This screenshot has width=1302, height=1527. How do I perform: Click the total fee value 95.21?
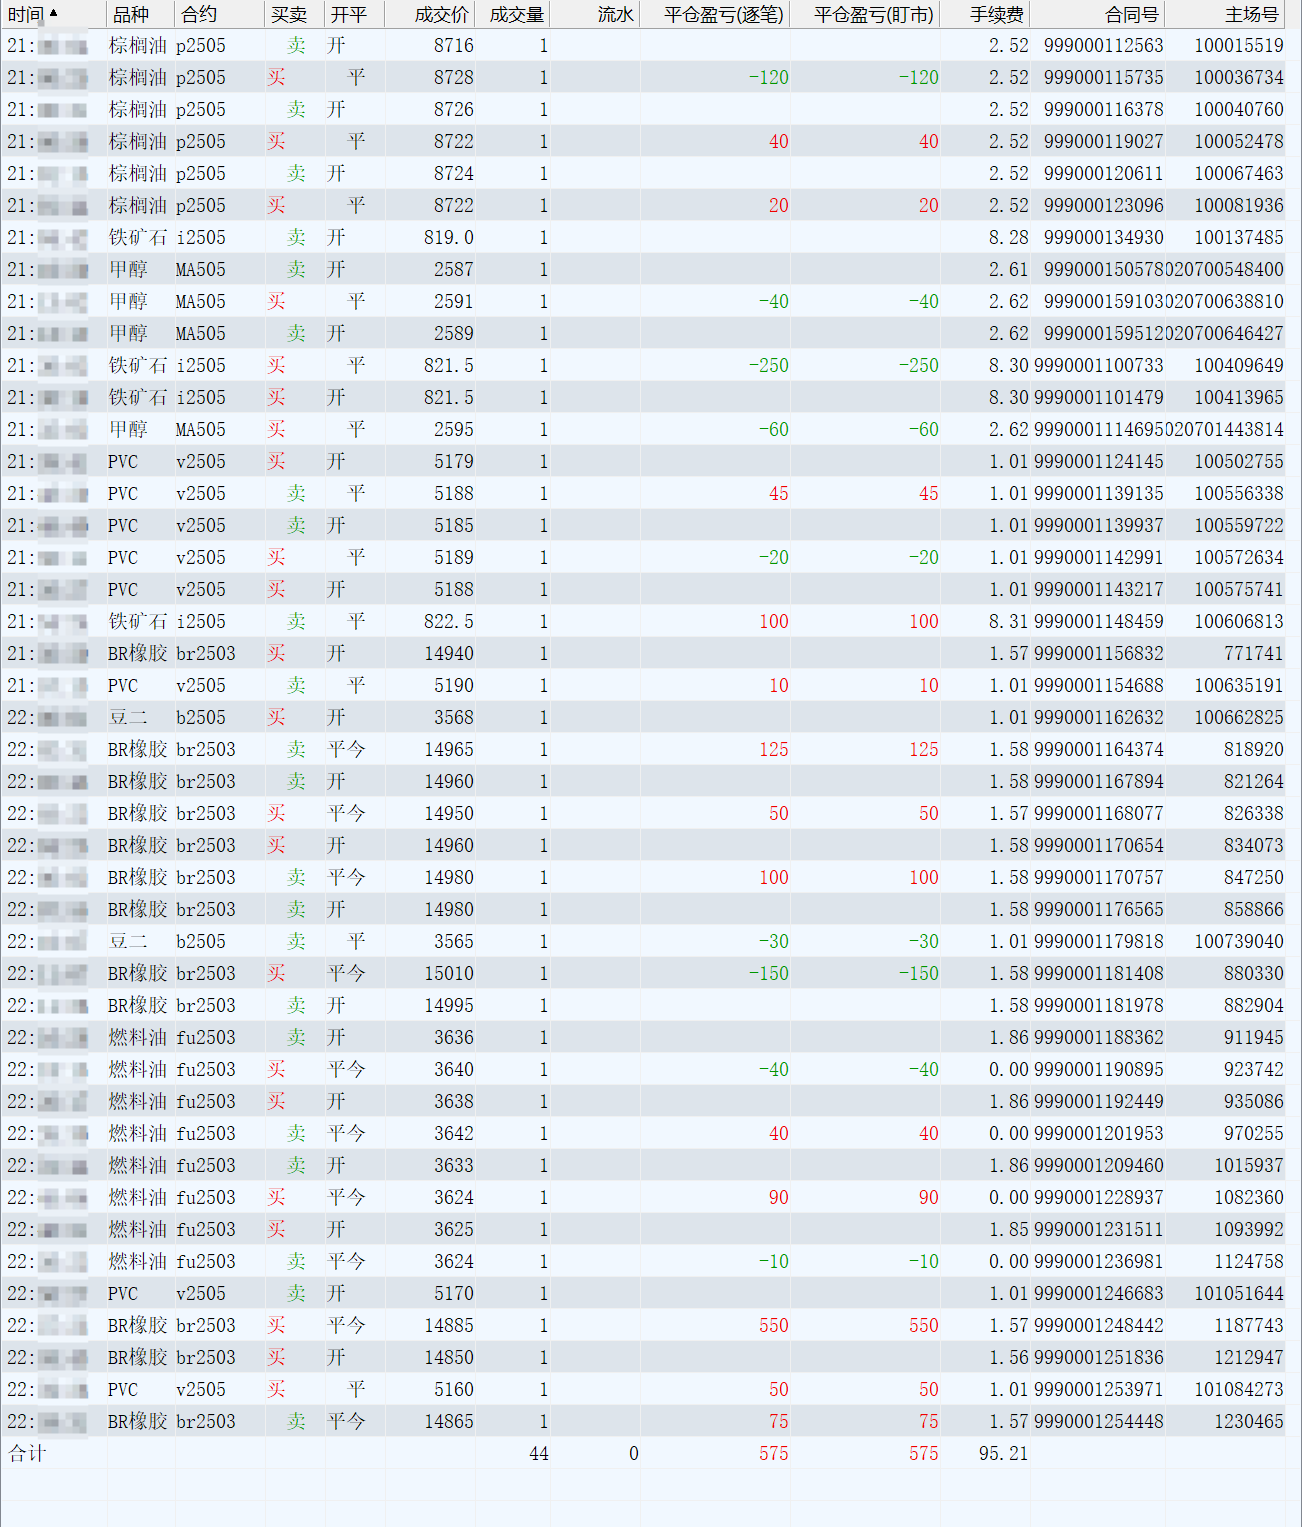click(x=1003, y=1453)
